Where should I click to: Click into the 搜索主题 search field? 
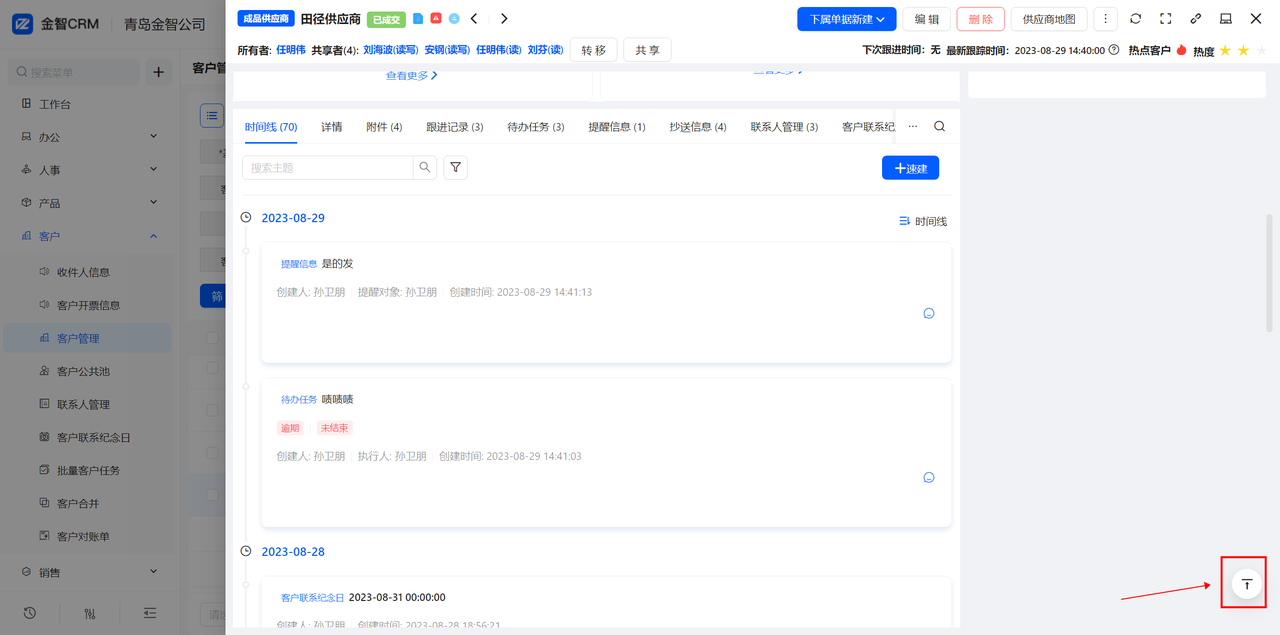pos(328,167)
